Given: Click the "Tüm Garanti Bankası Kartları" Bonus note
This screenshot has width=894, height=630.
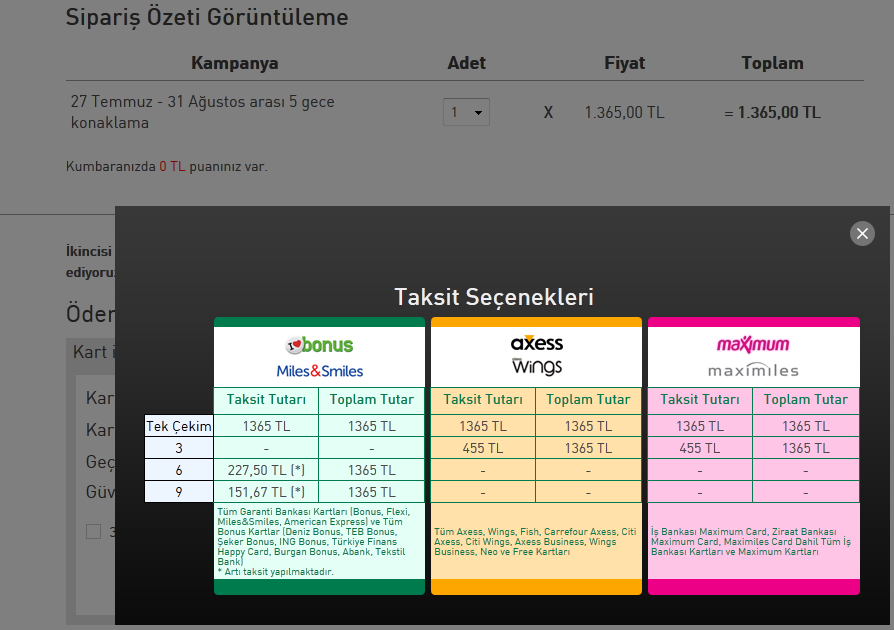Looking at the screenshot, I should (314, 536).
